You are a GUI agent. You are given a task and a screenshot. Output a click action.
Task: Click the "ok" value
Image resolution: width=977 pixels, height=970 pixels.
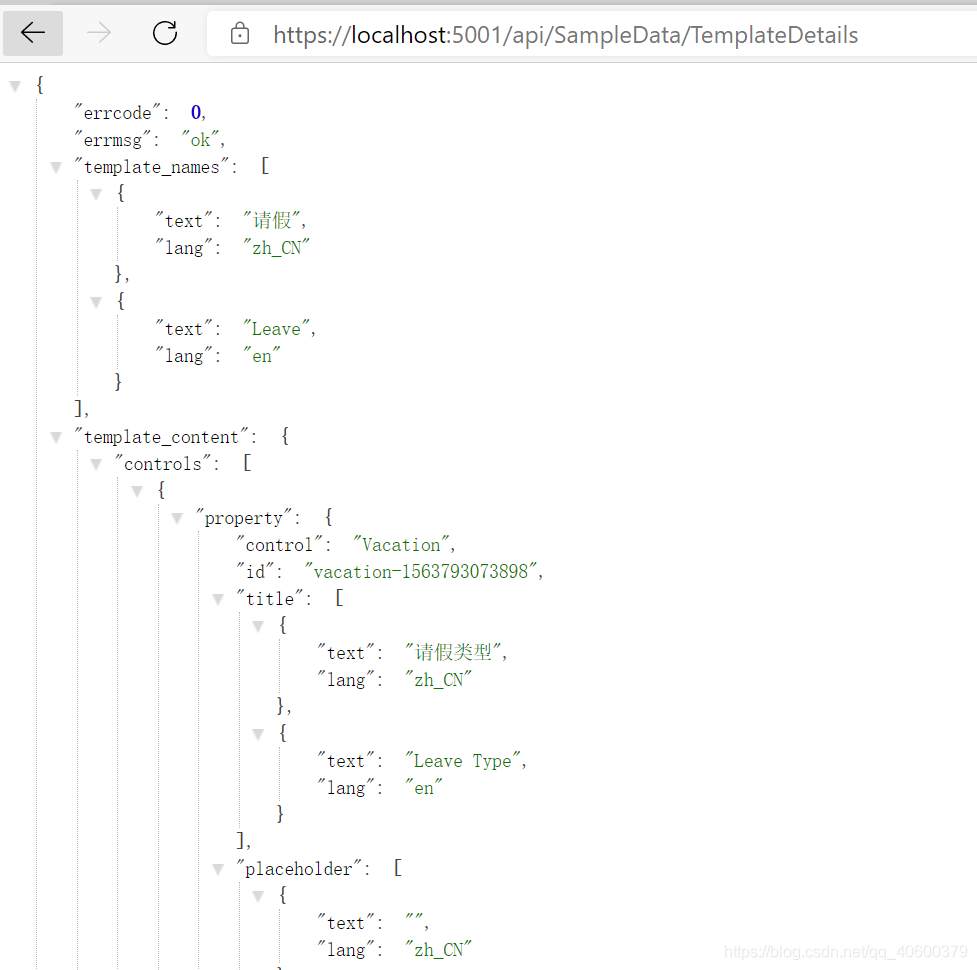tap(200, 140)
